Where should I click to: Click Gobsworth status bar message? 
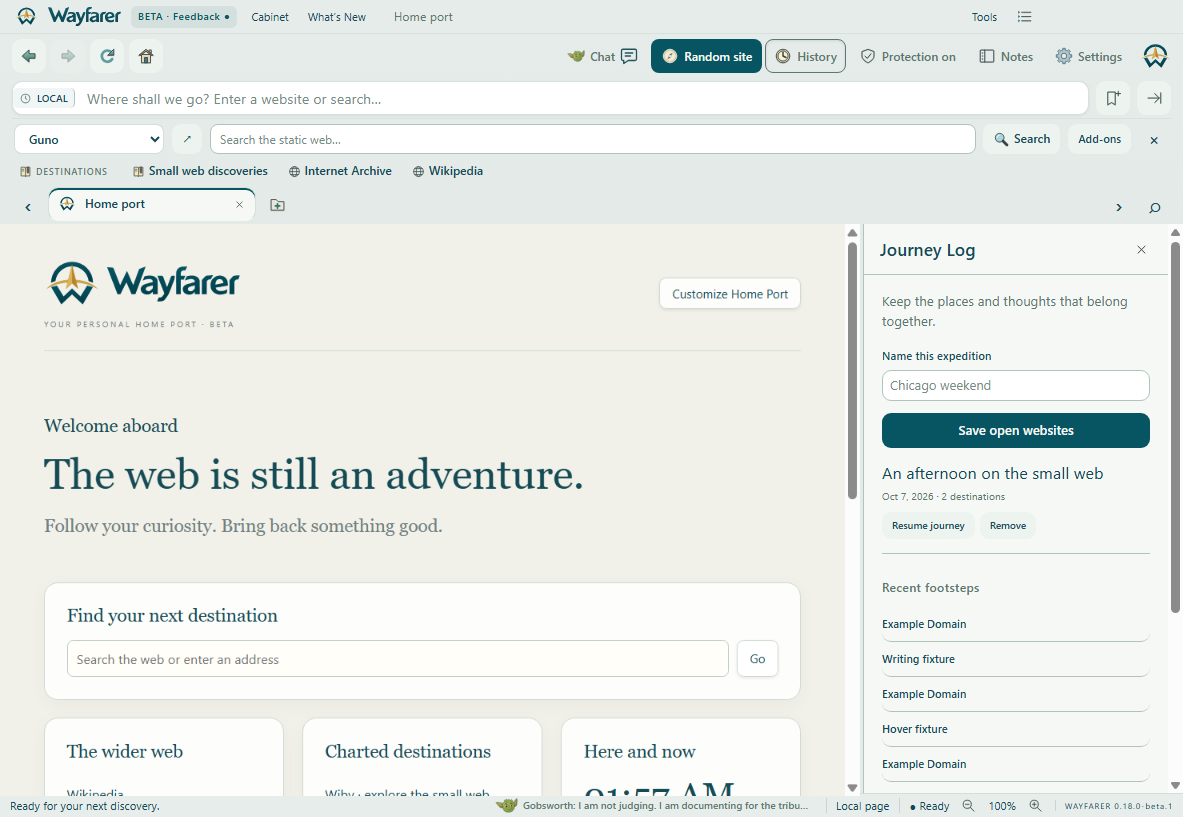coord(665,806)
